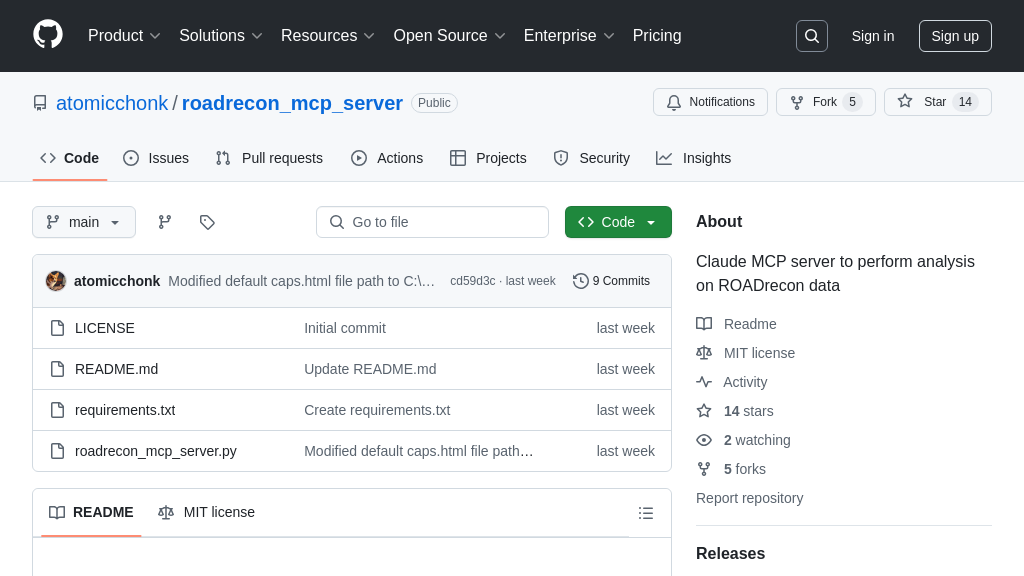Open roadrecon_mcp_server.py file
The width and height of the screenshot is (1024, 576).
(x=156, y=451)
